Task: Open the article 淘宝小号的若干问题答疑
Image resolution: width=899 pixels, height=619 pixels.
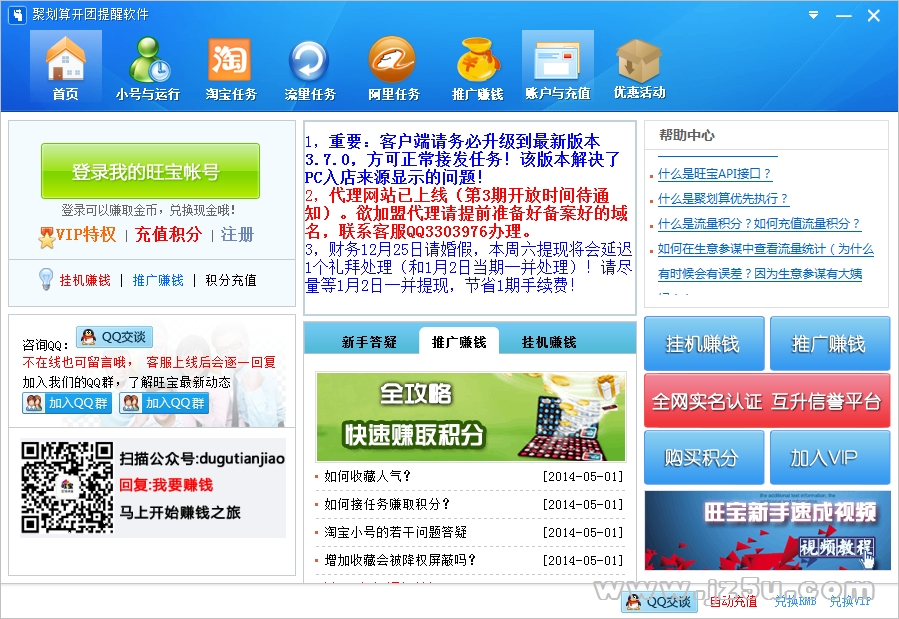Action: (396, 532)
